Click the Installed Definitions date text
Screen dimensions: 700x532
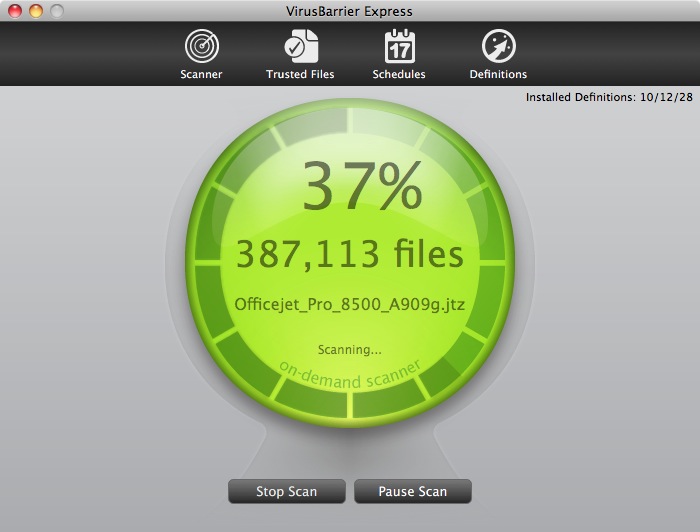[x=609, y=97]
